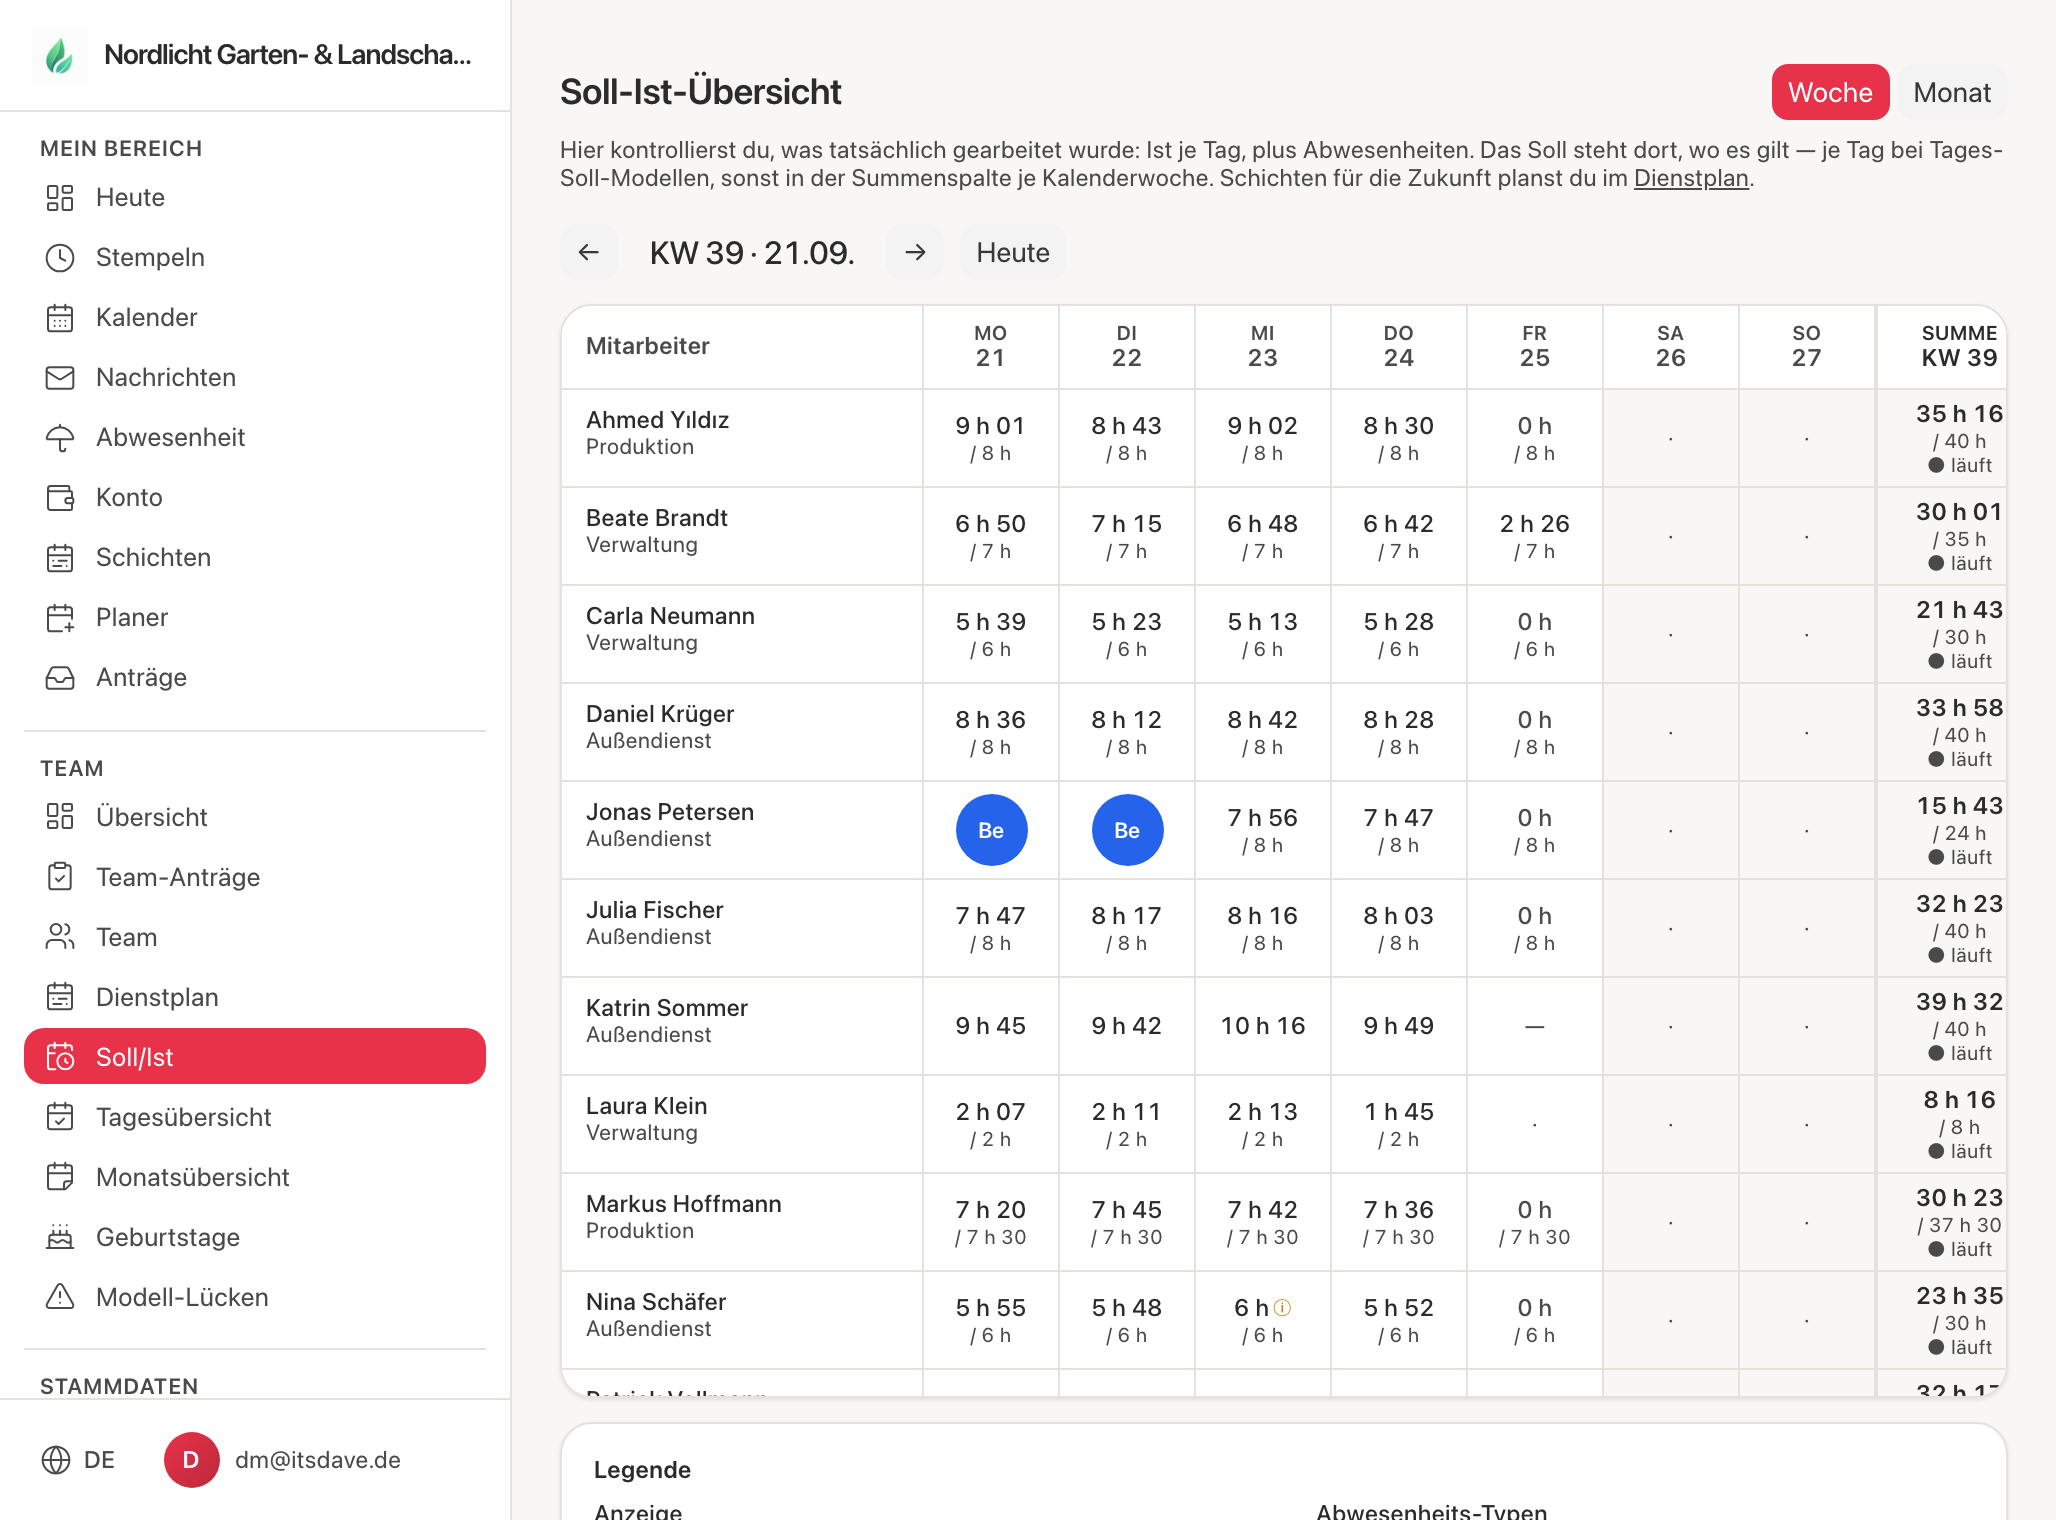The height and width of the screenshot is (1520, 2056).
Task: Click the Nordlicht leaf logo
Action: coord(60,55)
